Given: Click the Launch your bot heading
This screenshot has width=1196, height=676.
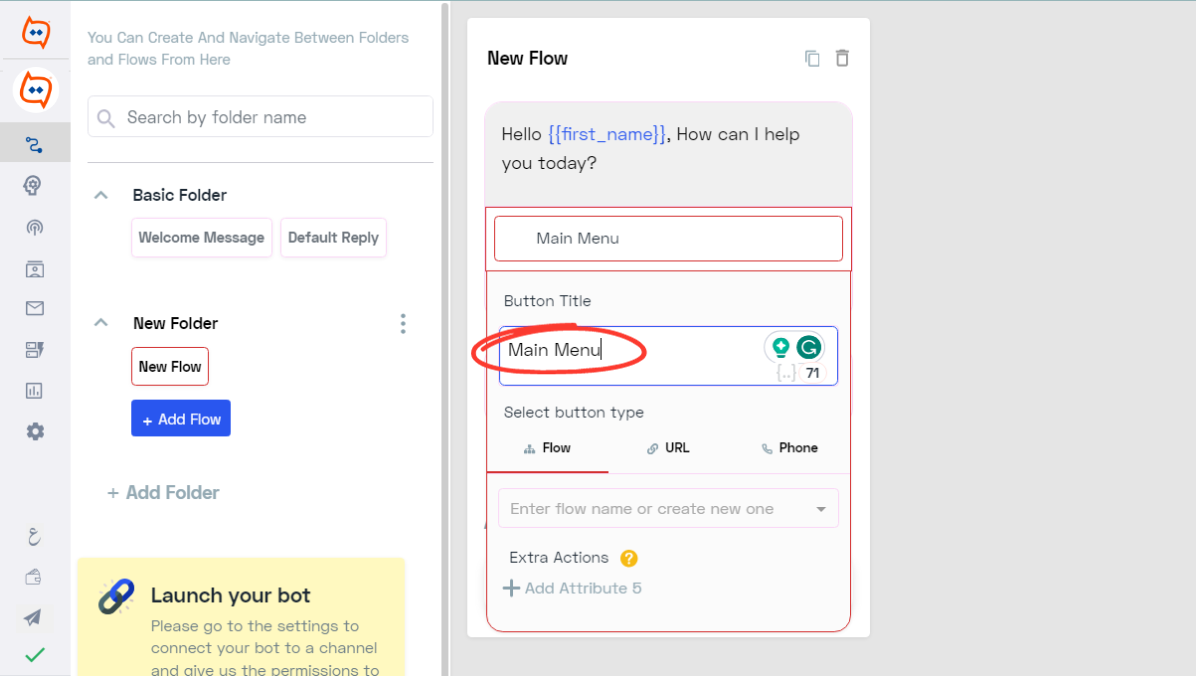Looking at the screenshot, I should click(230, 595).
